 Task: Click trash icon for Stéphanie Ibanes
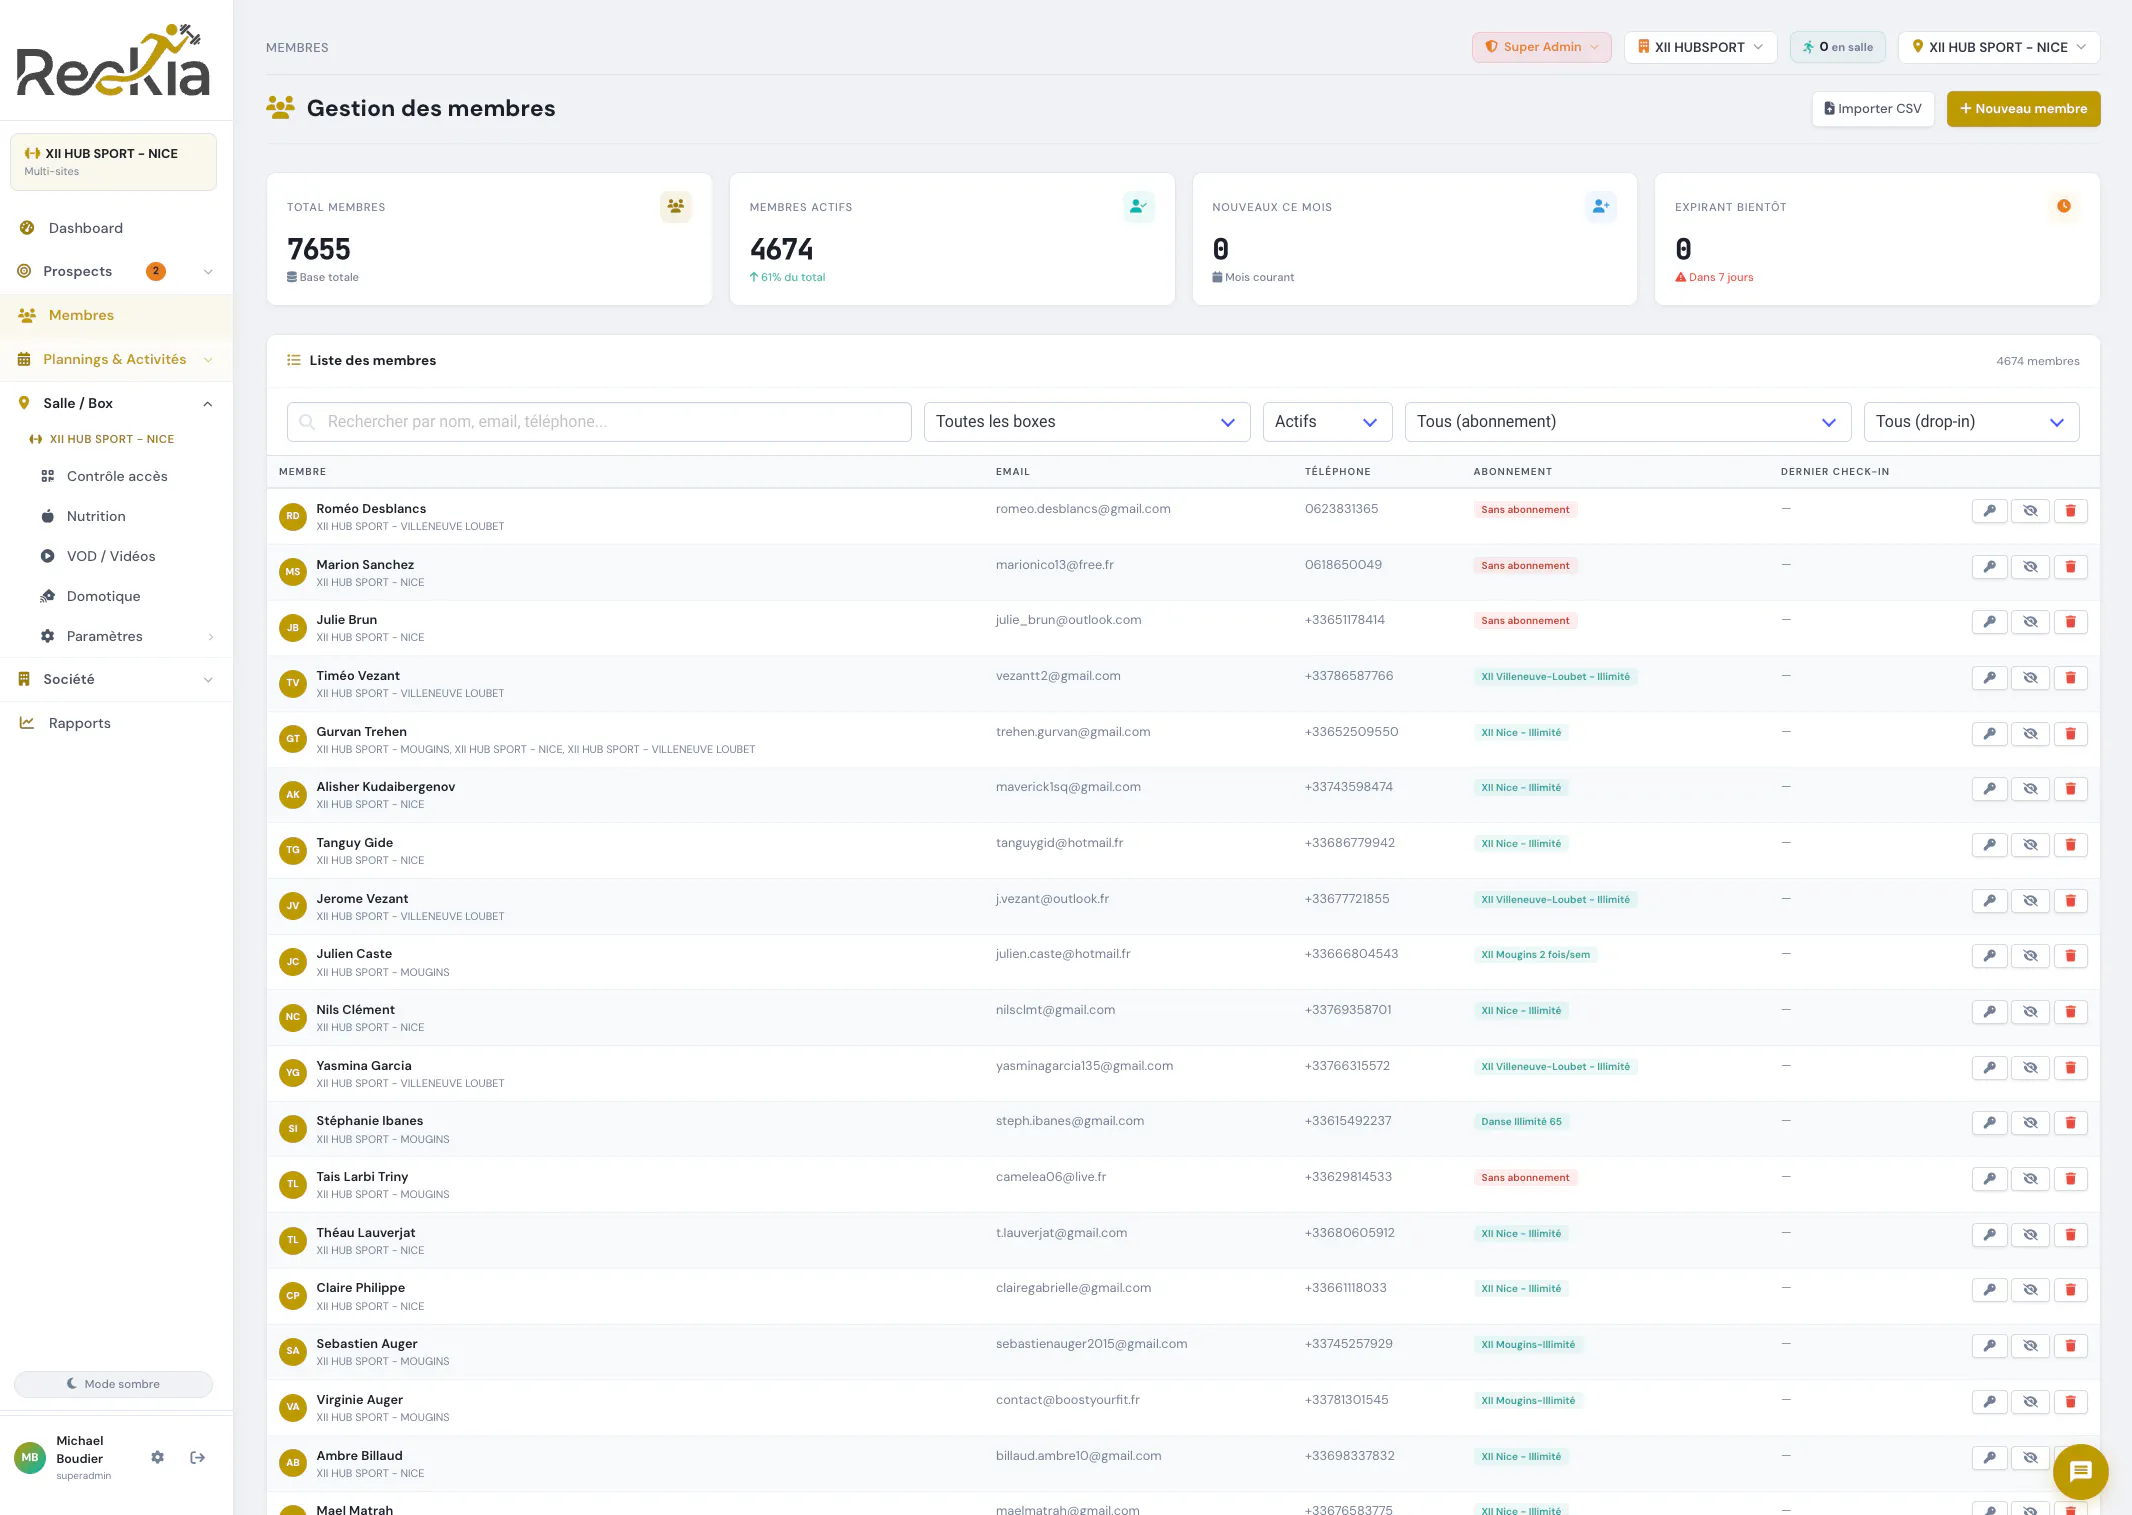[2070, 1123]
